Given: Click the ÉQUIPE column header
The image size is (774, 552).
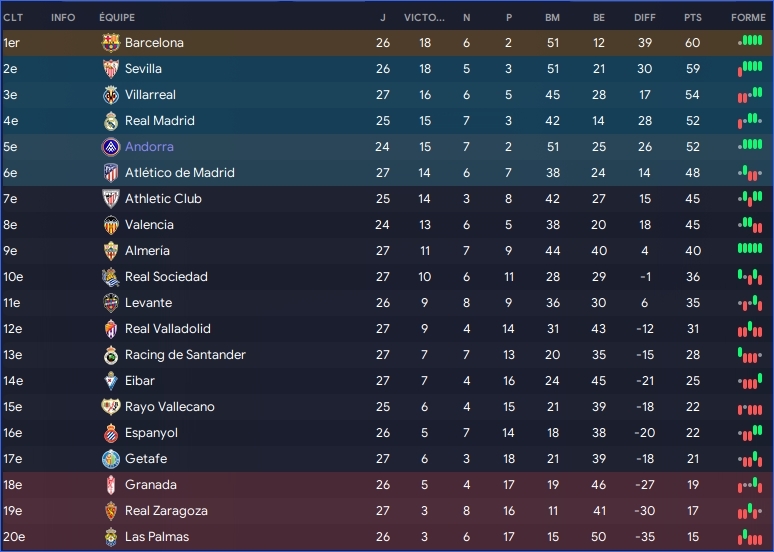Looking at the screenshot, I should [117, 18].
